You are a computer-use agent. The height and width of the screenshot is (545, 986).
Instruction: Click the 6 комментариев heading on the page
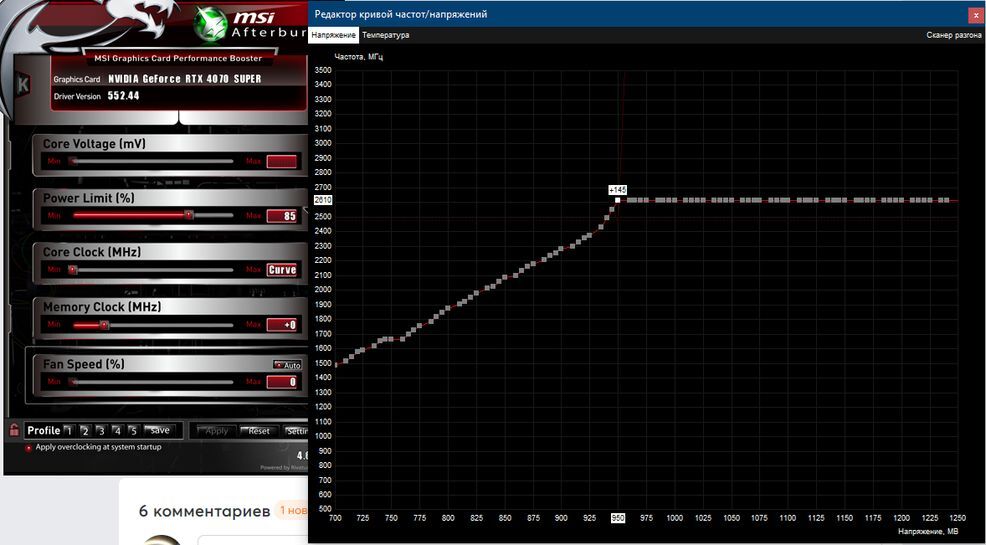coord(204,510)
